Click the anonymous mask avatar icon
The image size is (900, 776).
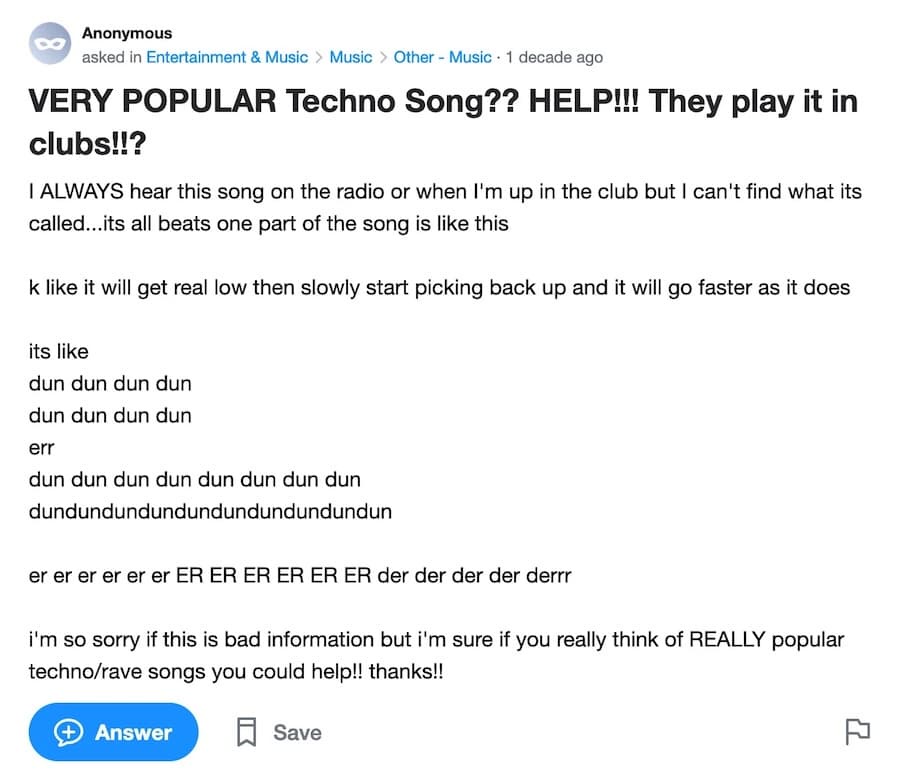tap(50, 44)
